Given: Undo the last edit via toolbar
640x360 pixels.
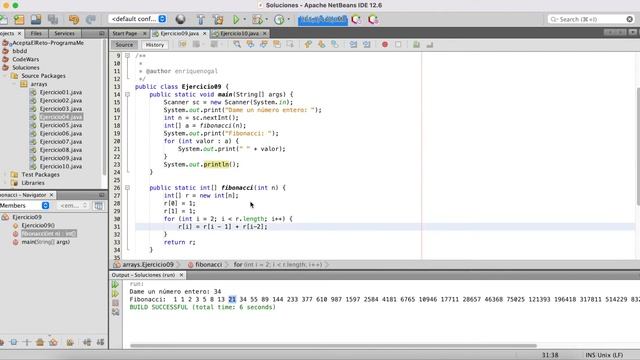Looking at the screenshot, I should pos(74,19).
